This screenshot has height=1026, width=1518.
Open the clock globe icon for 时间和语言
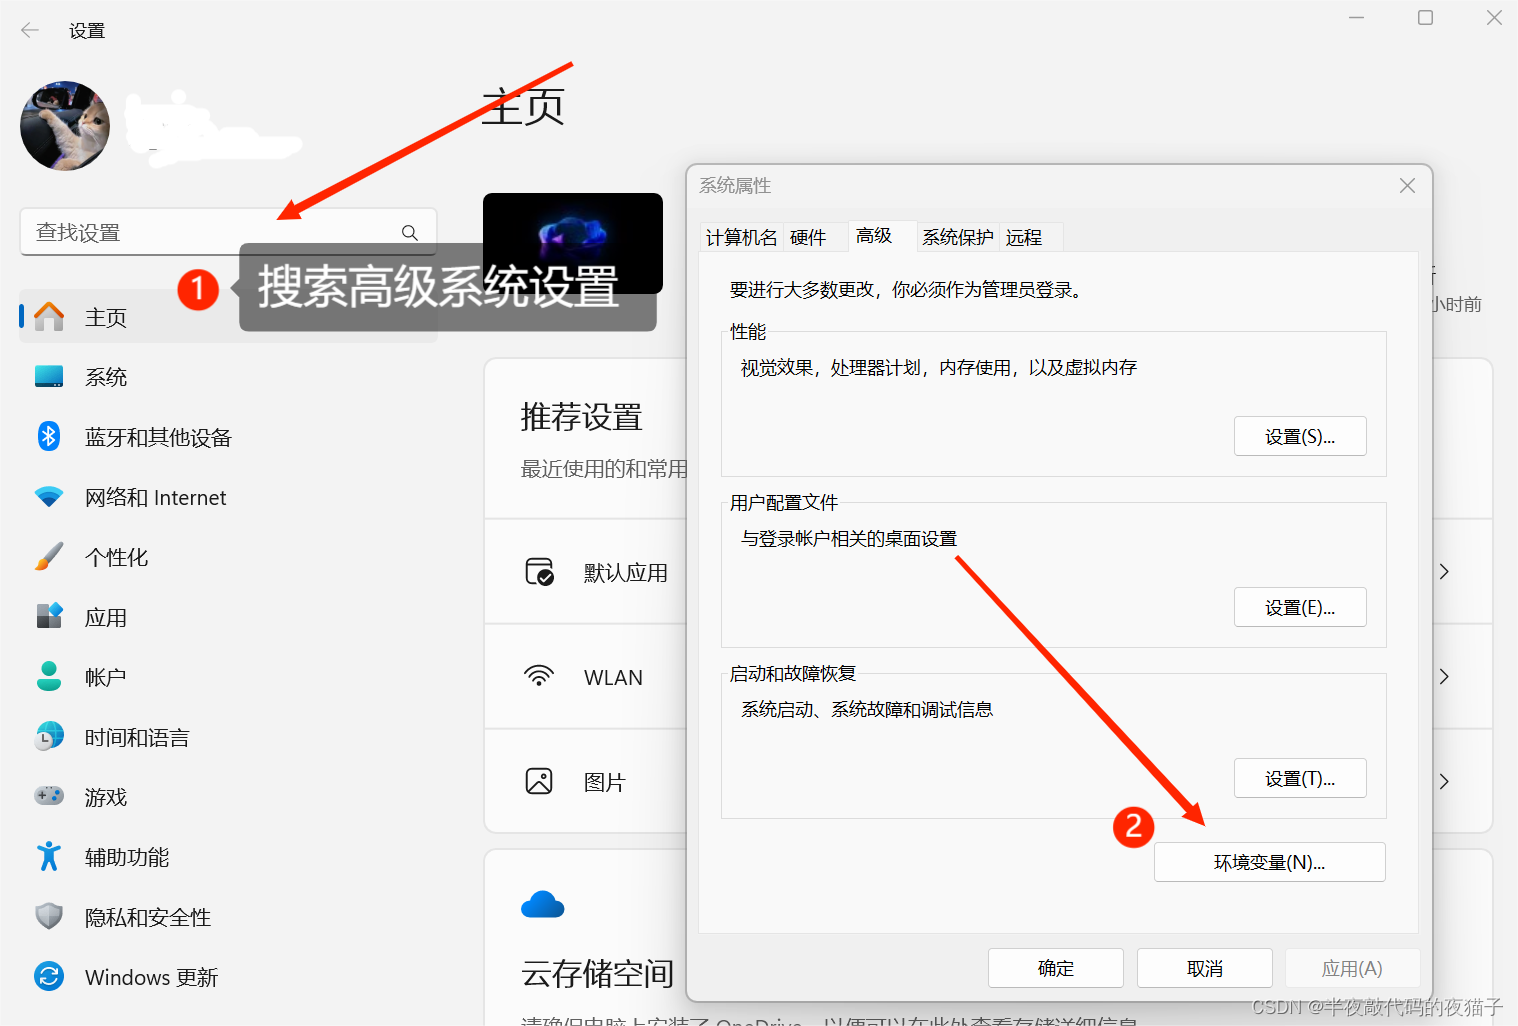click(x=49, y=736)
